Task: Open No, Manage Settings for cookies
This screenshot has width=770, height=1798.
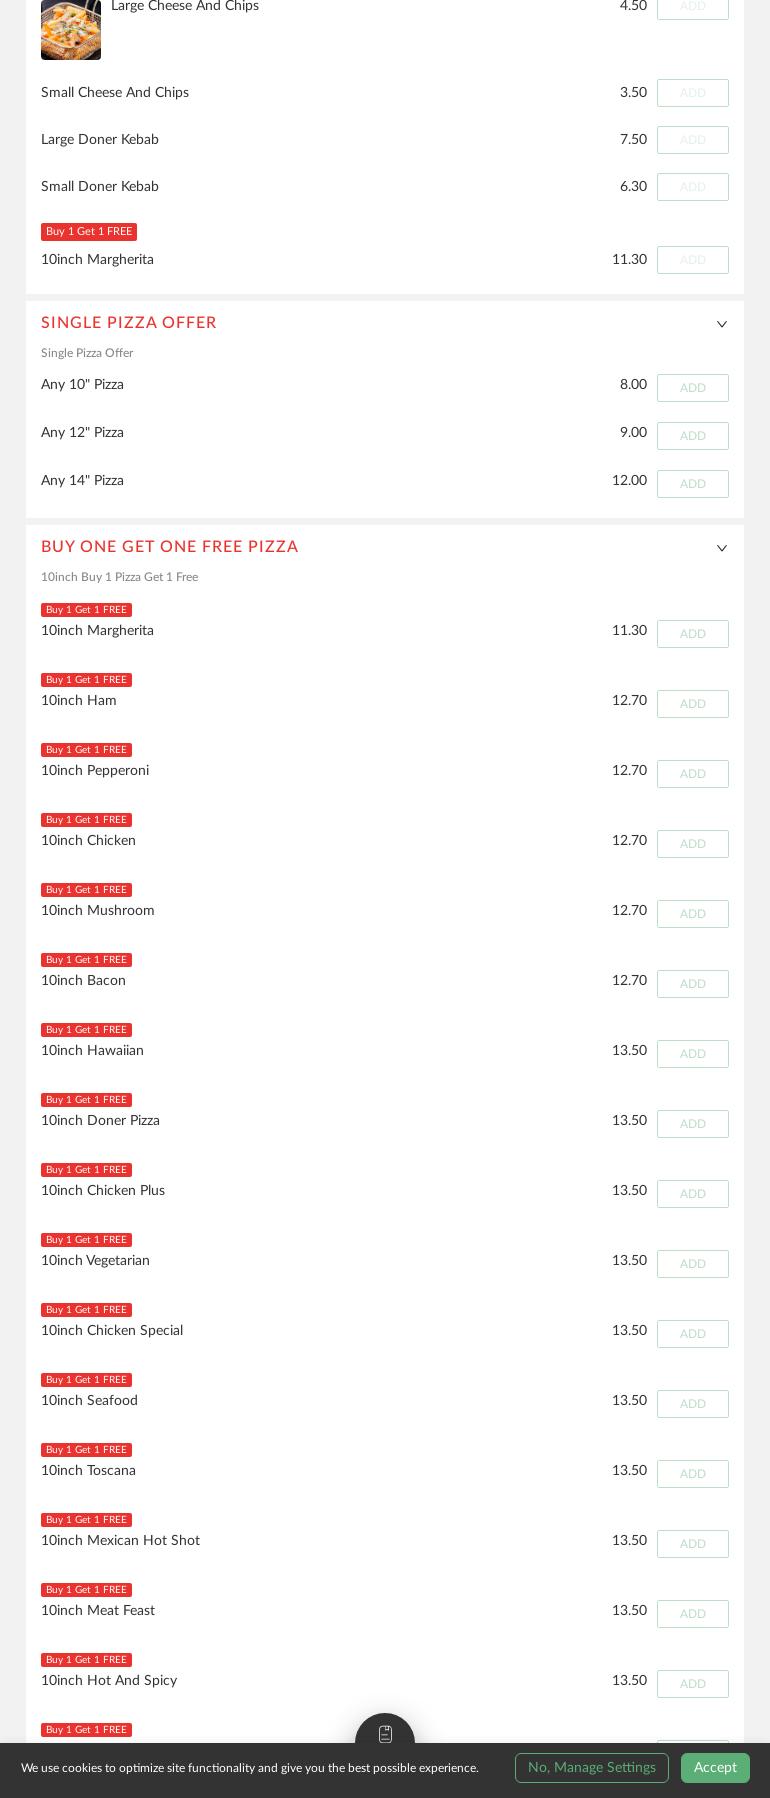Action: pyautogui.click(x=591, y=1767)
